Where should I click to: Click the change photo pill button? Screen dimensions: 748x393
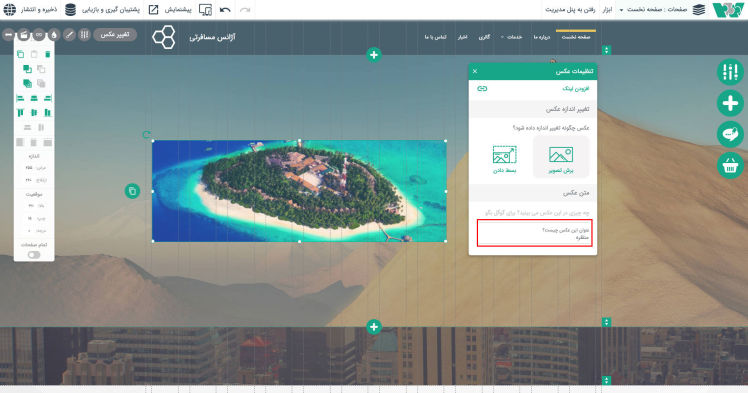[115, 35]
